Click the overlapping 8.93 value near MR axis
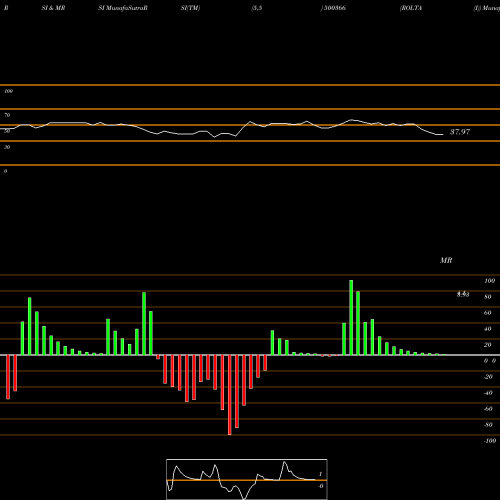The width and height of the screenshot is (500, 500). pos(463,294)
